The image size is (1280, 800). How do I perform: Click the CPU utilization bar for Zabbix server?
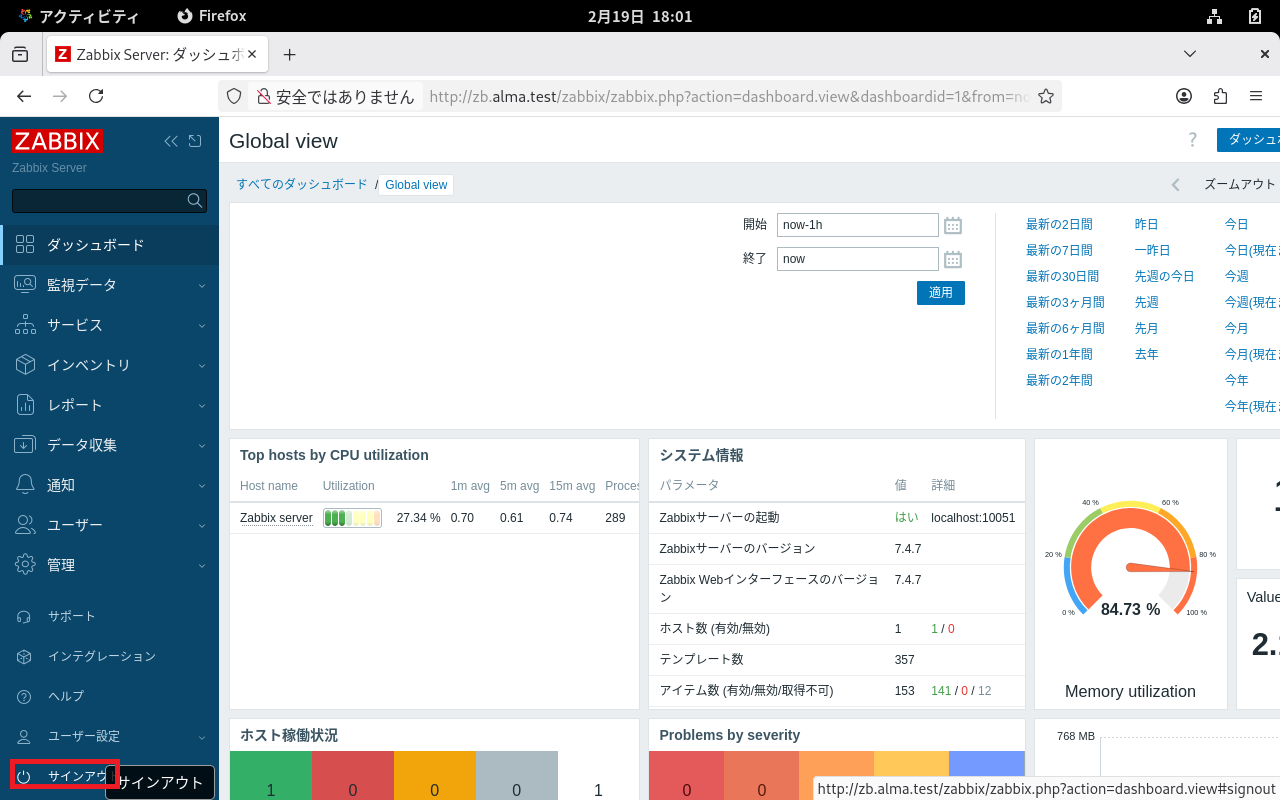point(352,518)
